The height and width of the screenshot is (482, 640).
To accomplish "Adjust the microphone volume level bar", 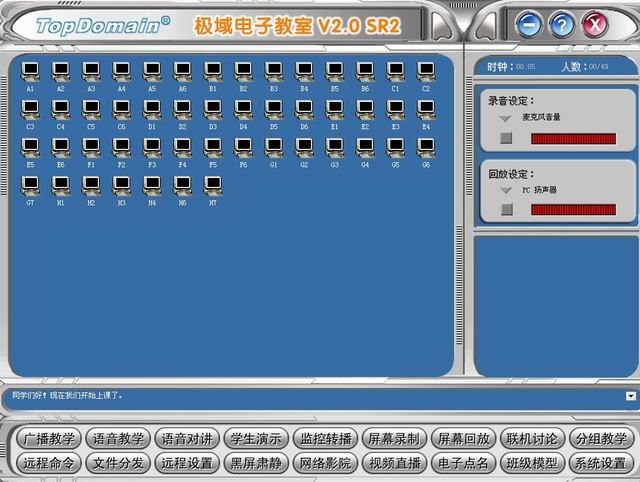I will pos(573,138).
